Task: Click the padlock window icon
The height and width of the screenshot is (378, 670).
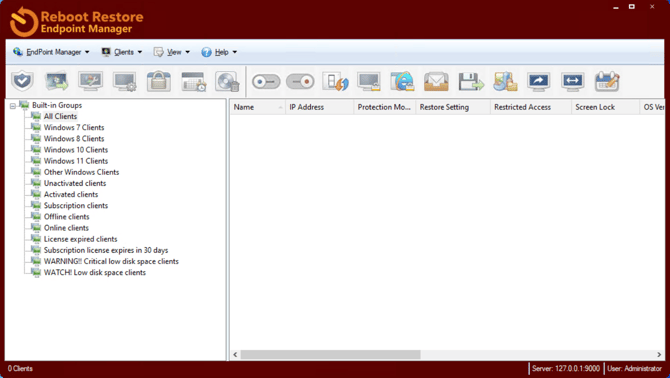Action: (x=159, y=81)
